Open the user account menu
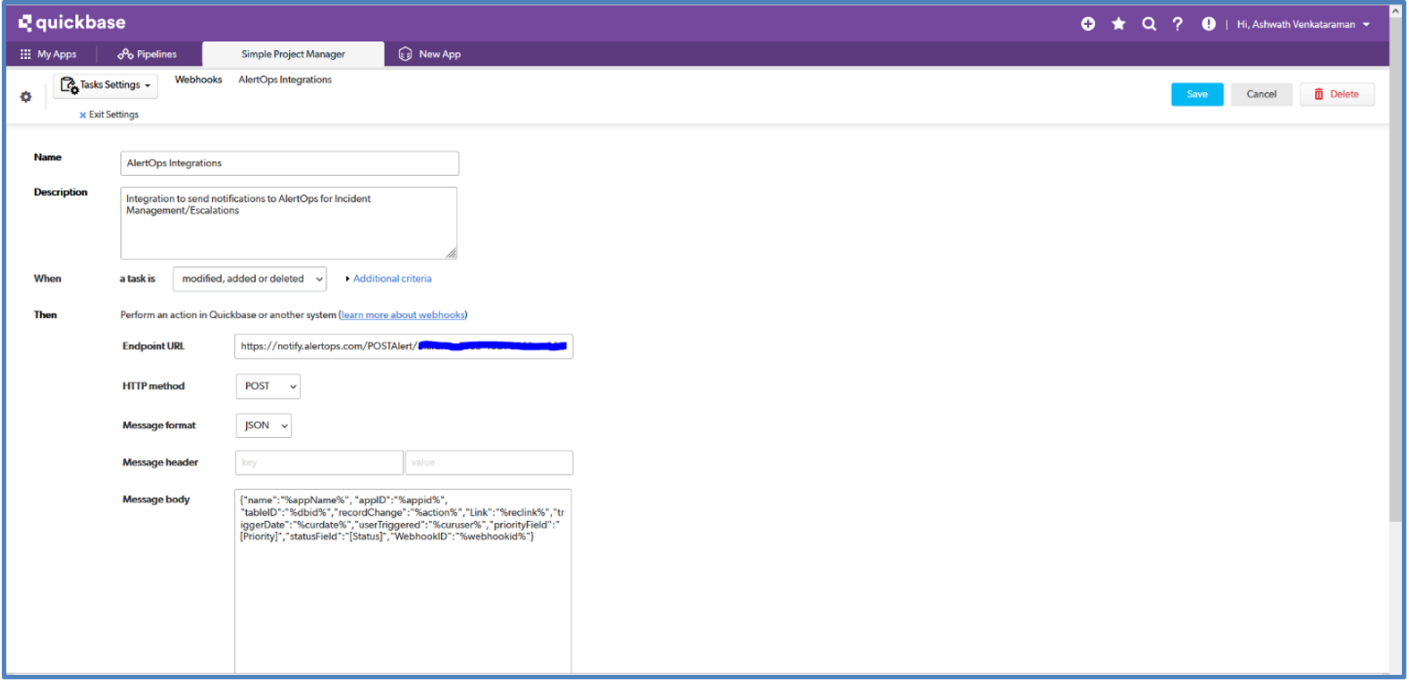Screen dimensions: 1409x682 tap(1303, 24)
